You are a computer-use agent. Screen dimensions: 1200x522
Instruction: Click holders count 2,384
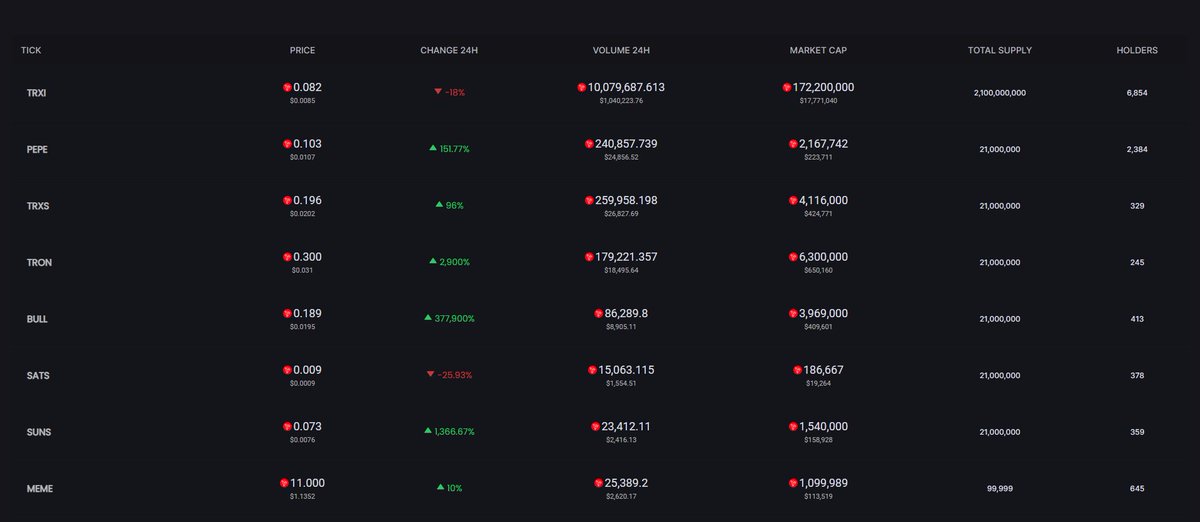[1137, 149]
